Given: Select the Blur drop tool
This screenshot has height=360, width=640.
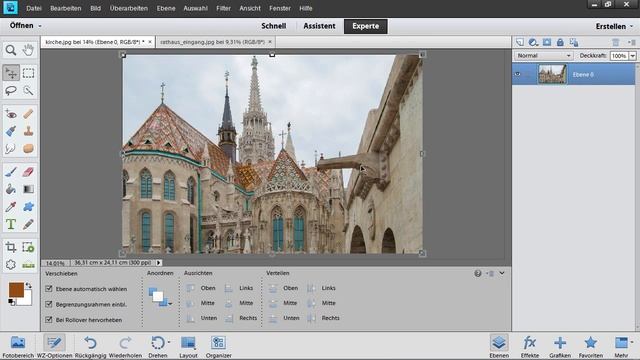Looking at the screenshot, I should 11,149.
